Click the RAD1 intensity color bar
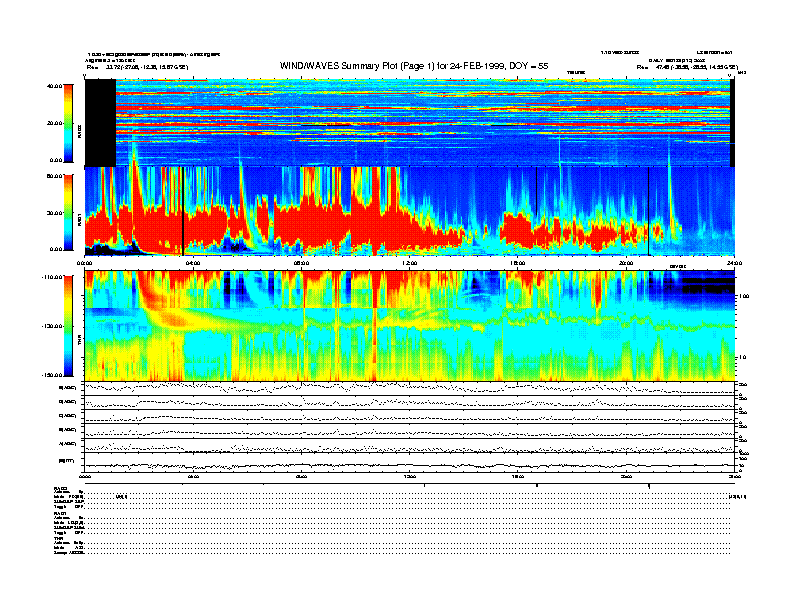The image size is (792, 612). coord(69,212)
